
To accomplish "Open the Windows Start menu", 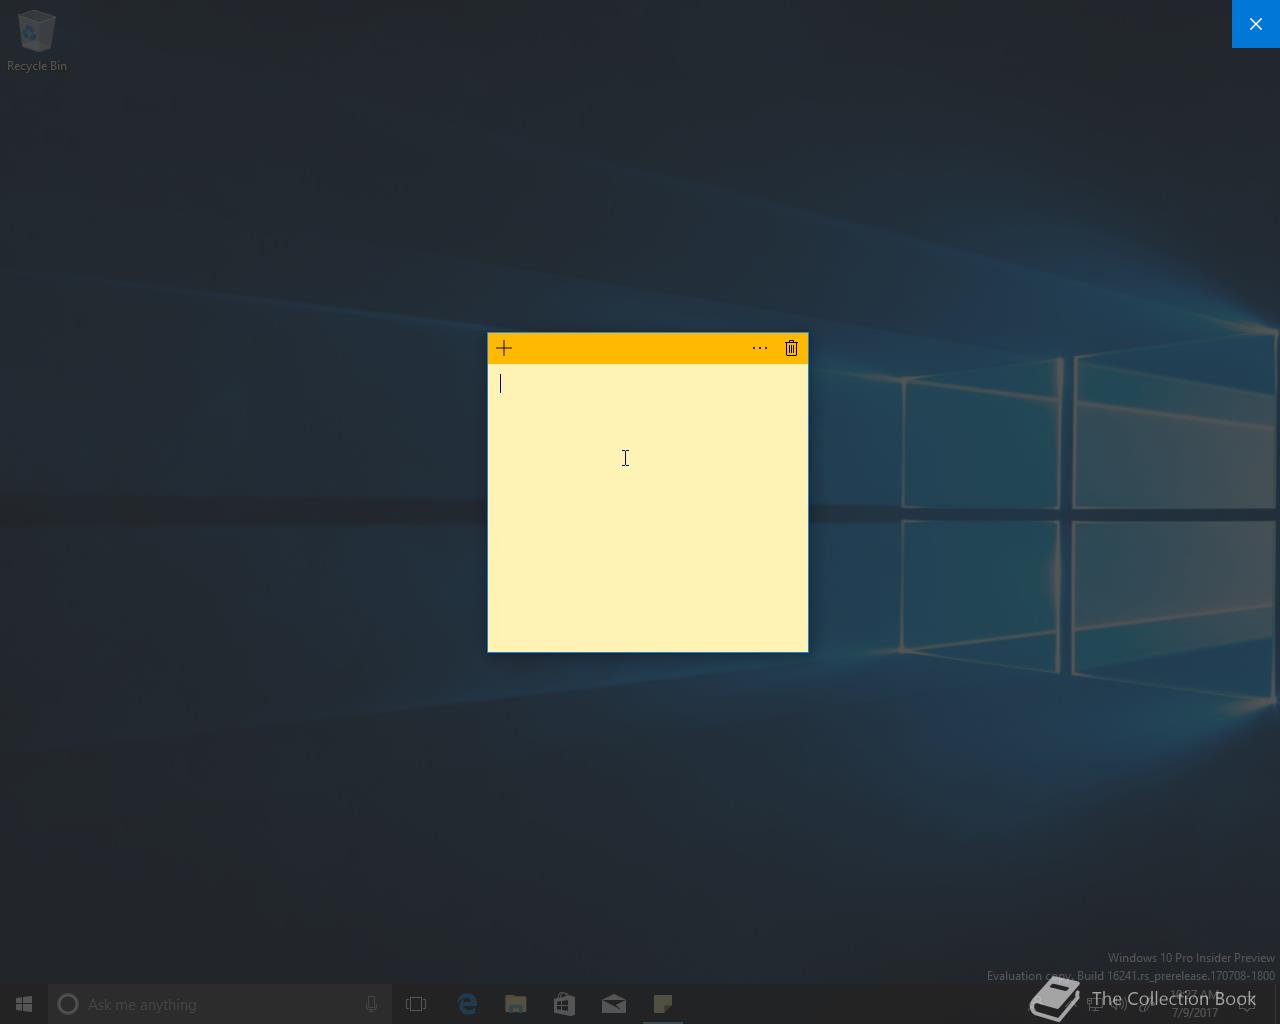I will tap(24, 1004).
